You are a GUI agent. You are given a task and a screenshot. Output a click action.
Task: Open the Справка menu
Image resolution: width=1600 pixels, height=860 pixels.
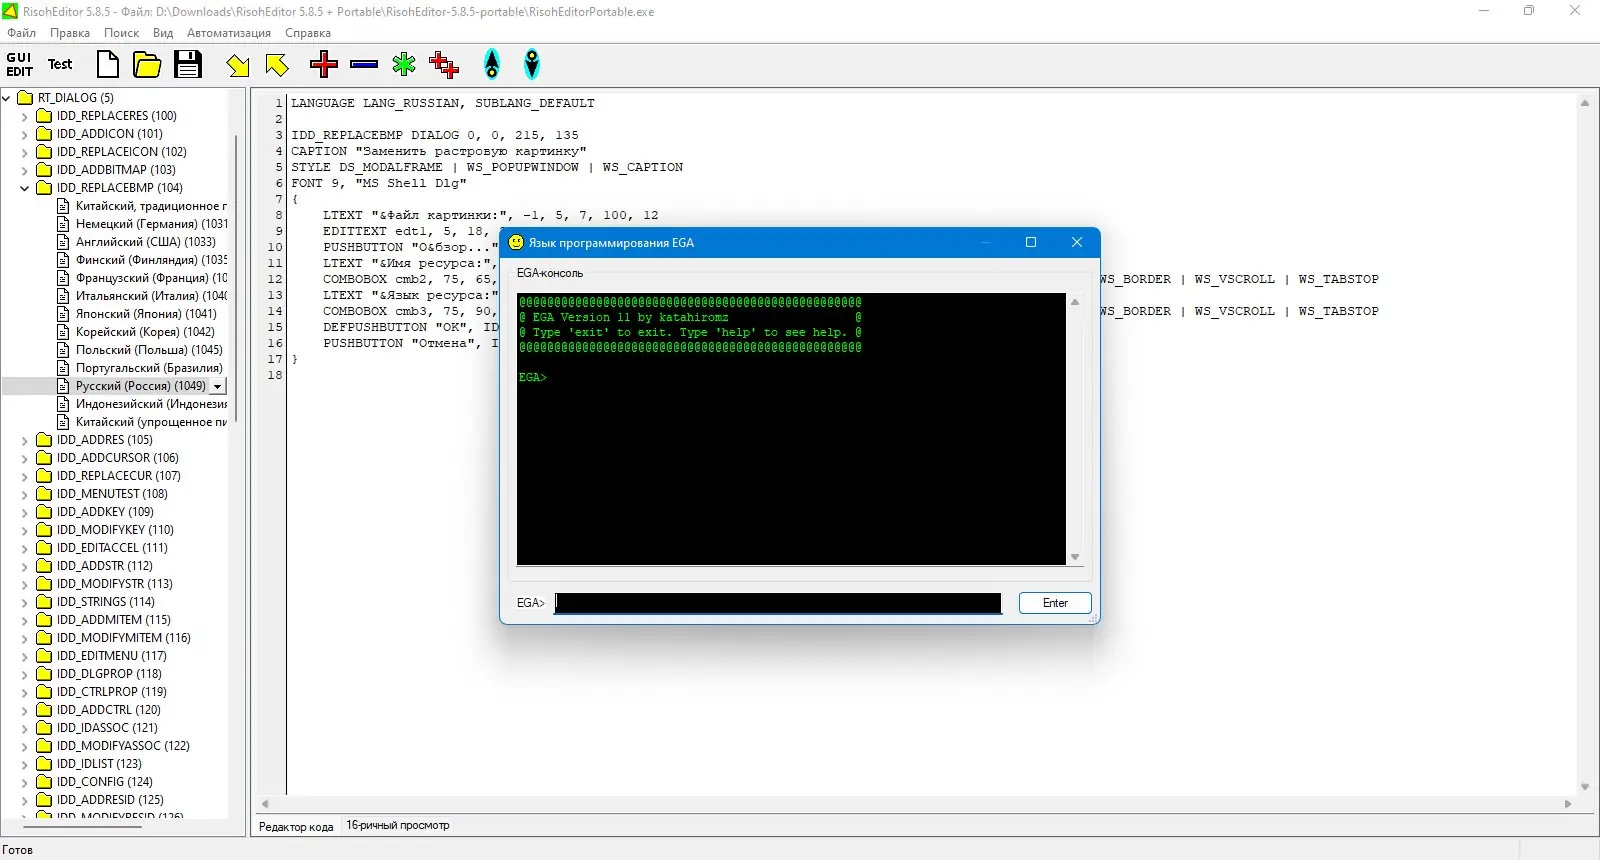[x=307, y=33]
